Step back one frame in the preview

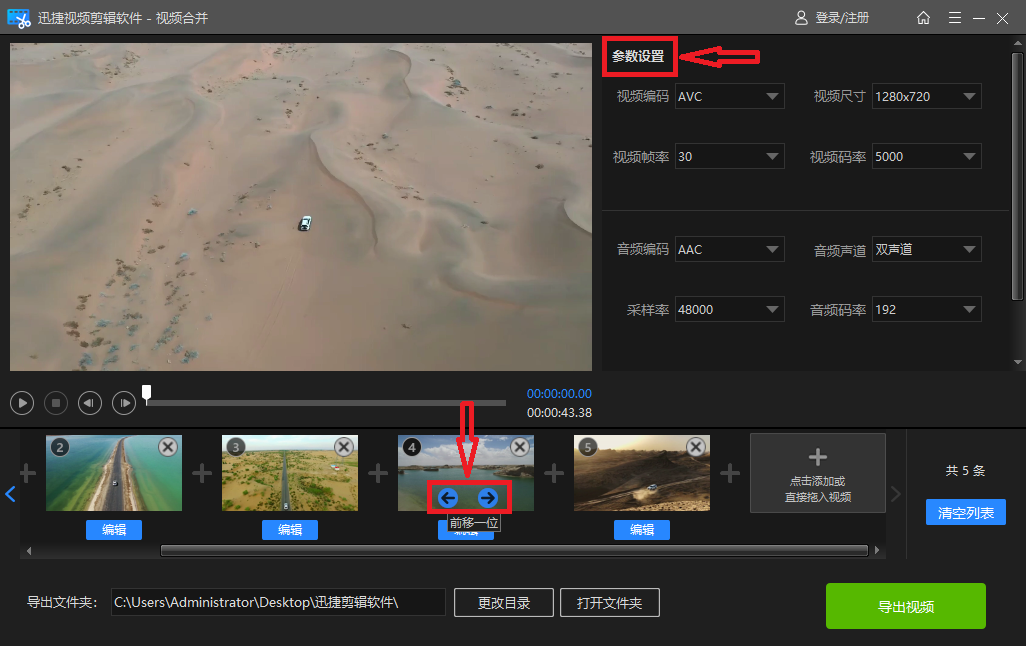coord(89,402)
